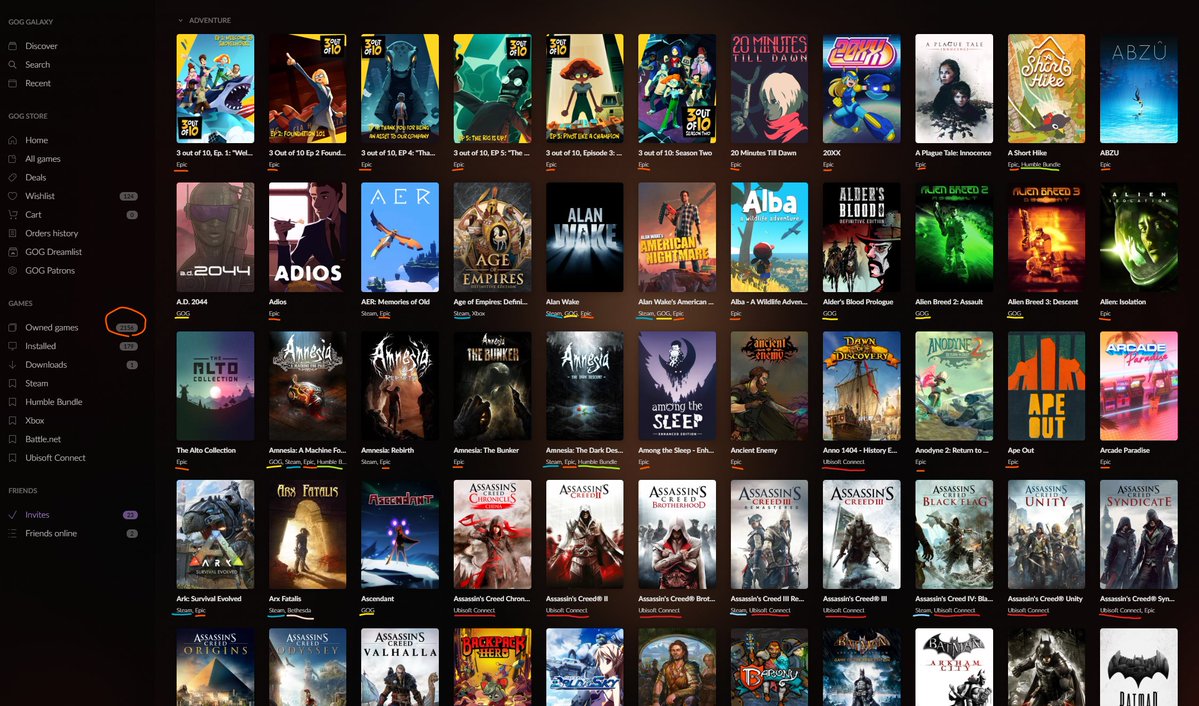Click the Orders history icon
Image resolution: width=1199 pixels, height=706 pixels.
12,233
